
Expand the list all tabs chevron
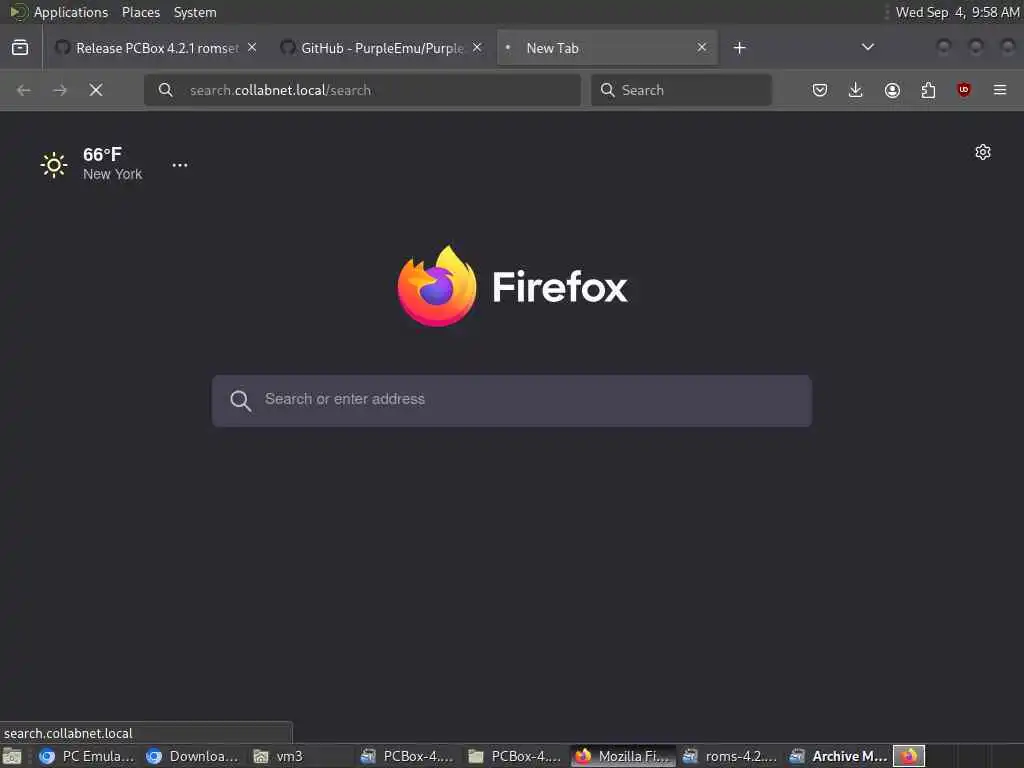(x=867, y=47)
